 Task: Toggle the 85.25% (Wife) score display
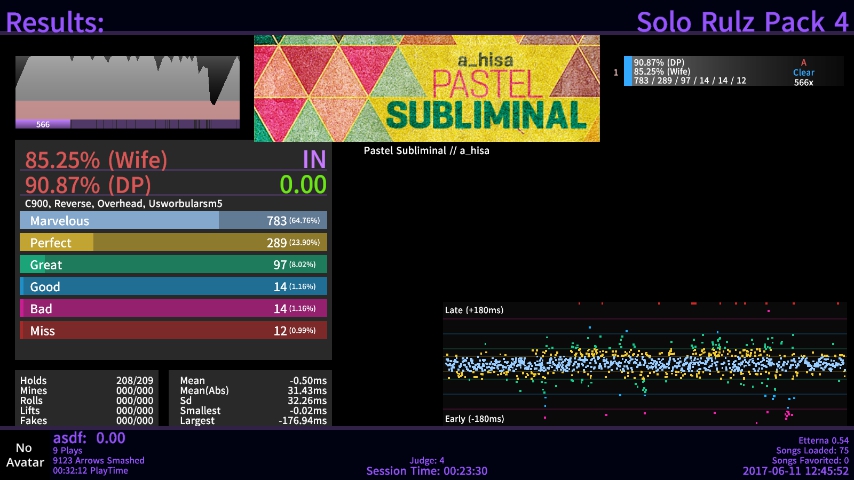click(x=96, y=160)
